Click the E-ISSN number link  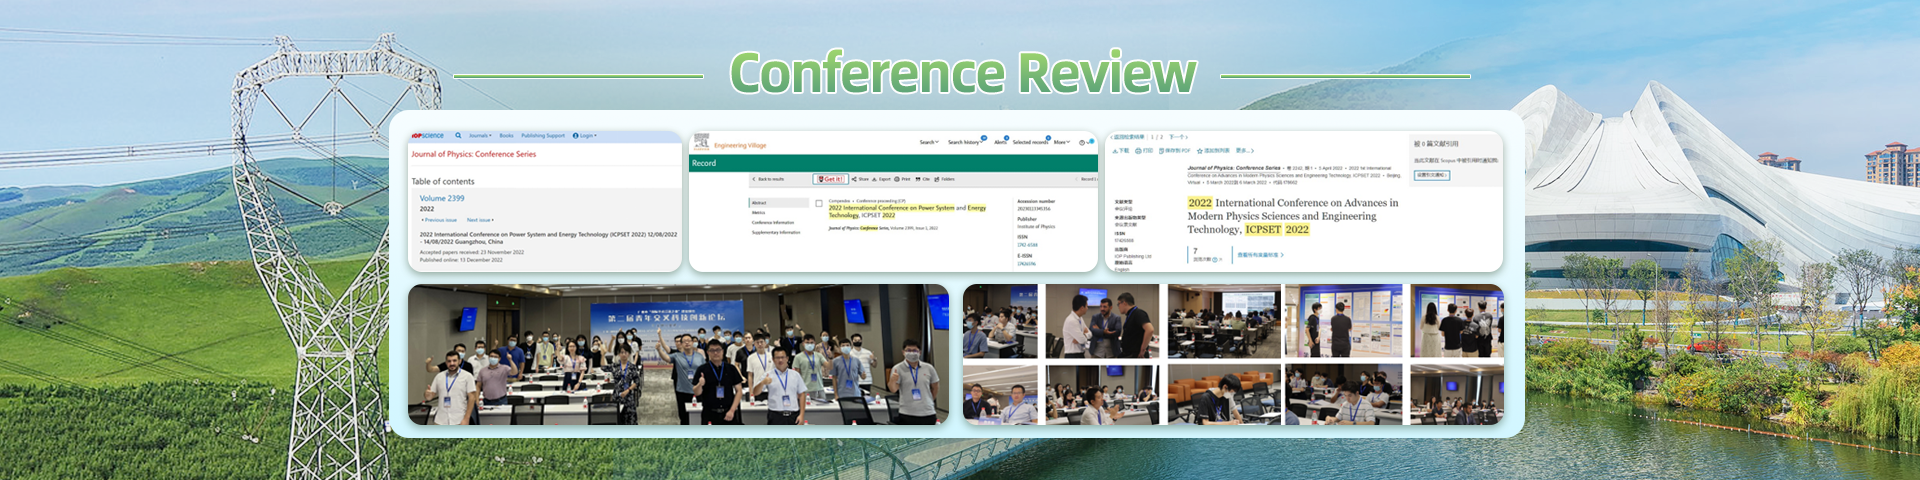tap(1027, 264)
